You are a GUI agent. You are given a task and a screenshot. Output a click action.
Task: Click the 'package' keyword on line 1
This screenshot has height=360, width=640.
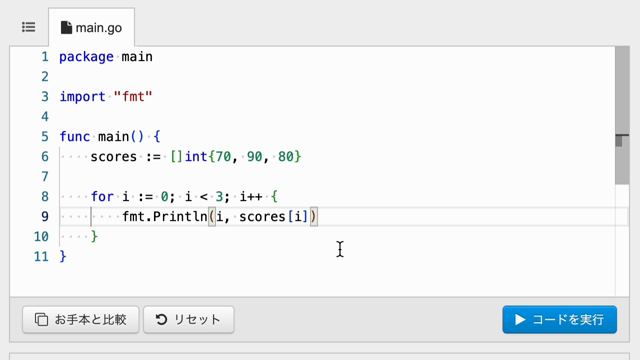(x=87, y=57)
